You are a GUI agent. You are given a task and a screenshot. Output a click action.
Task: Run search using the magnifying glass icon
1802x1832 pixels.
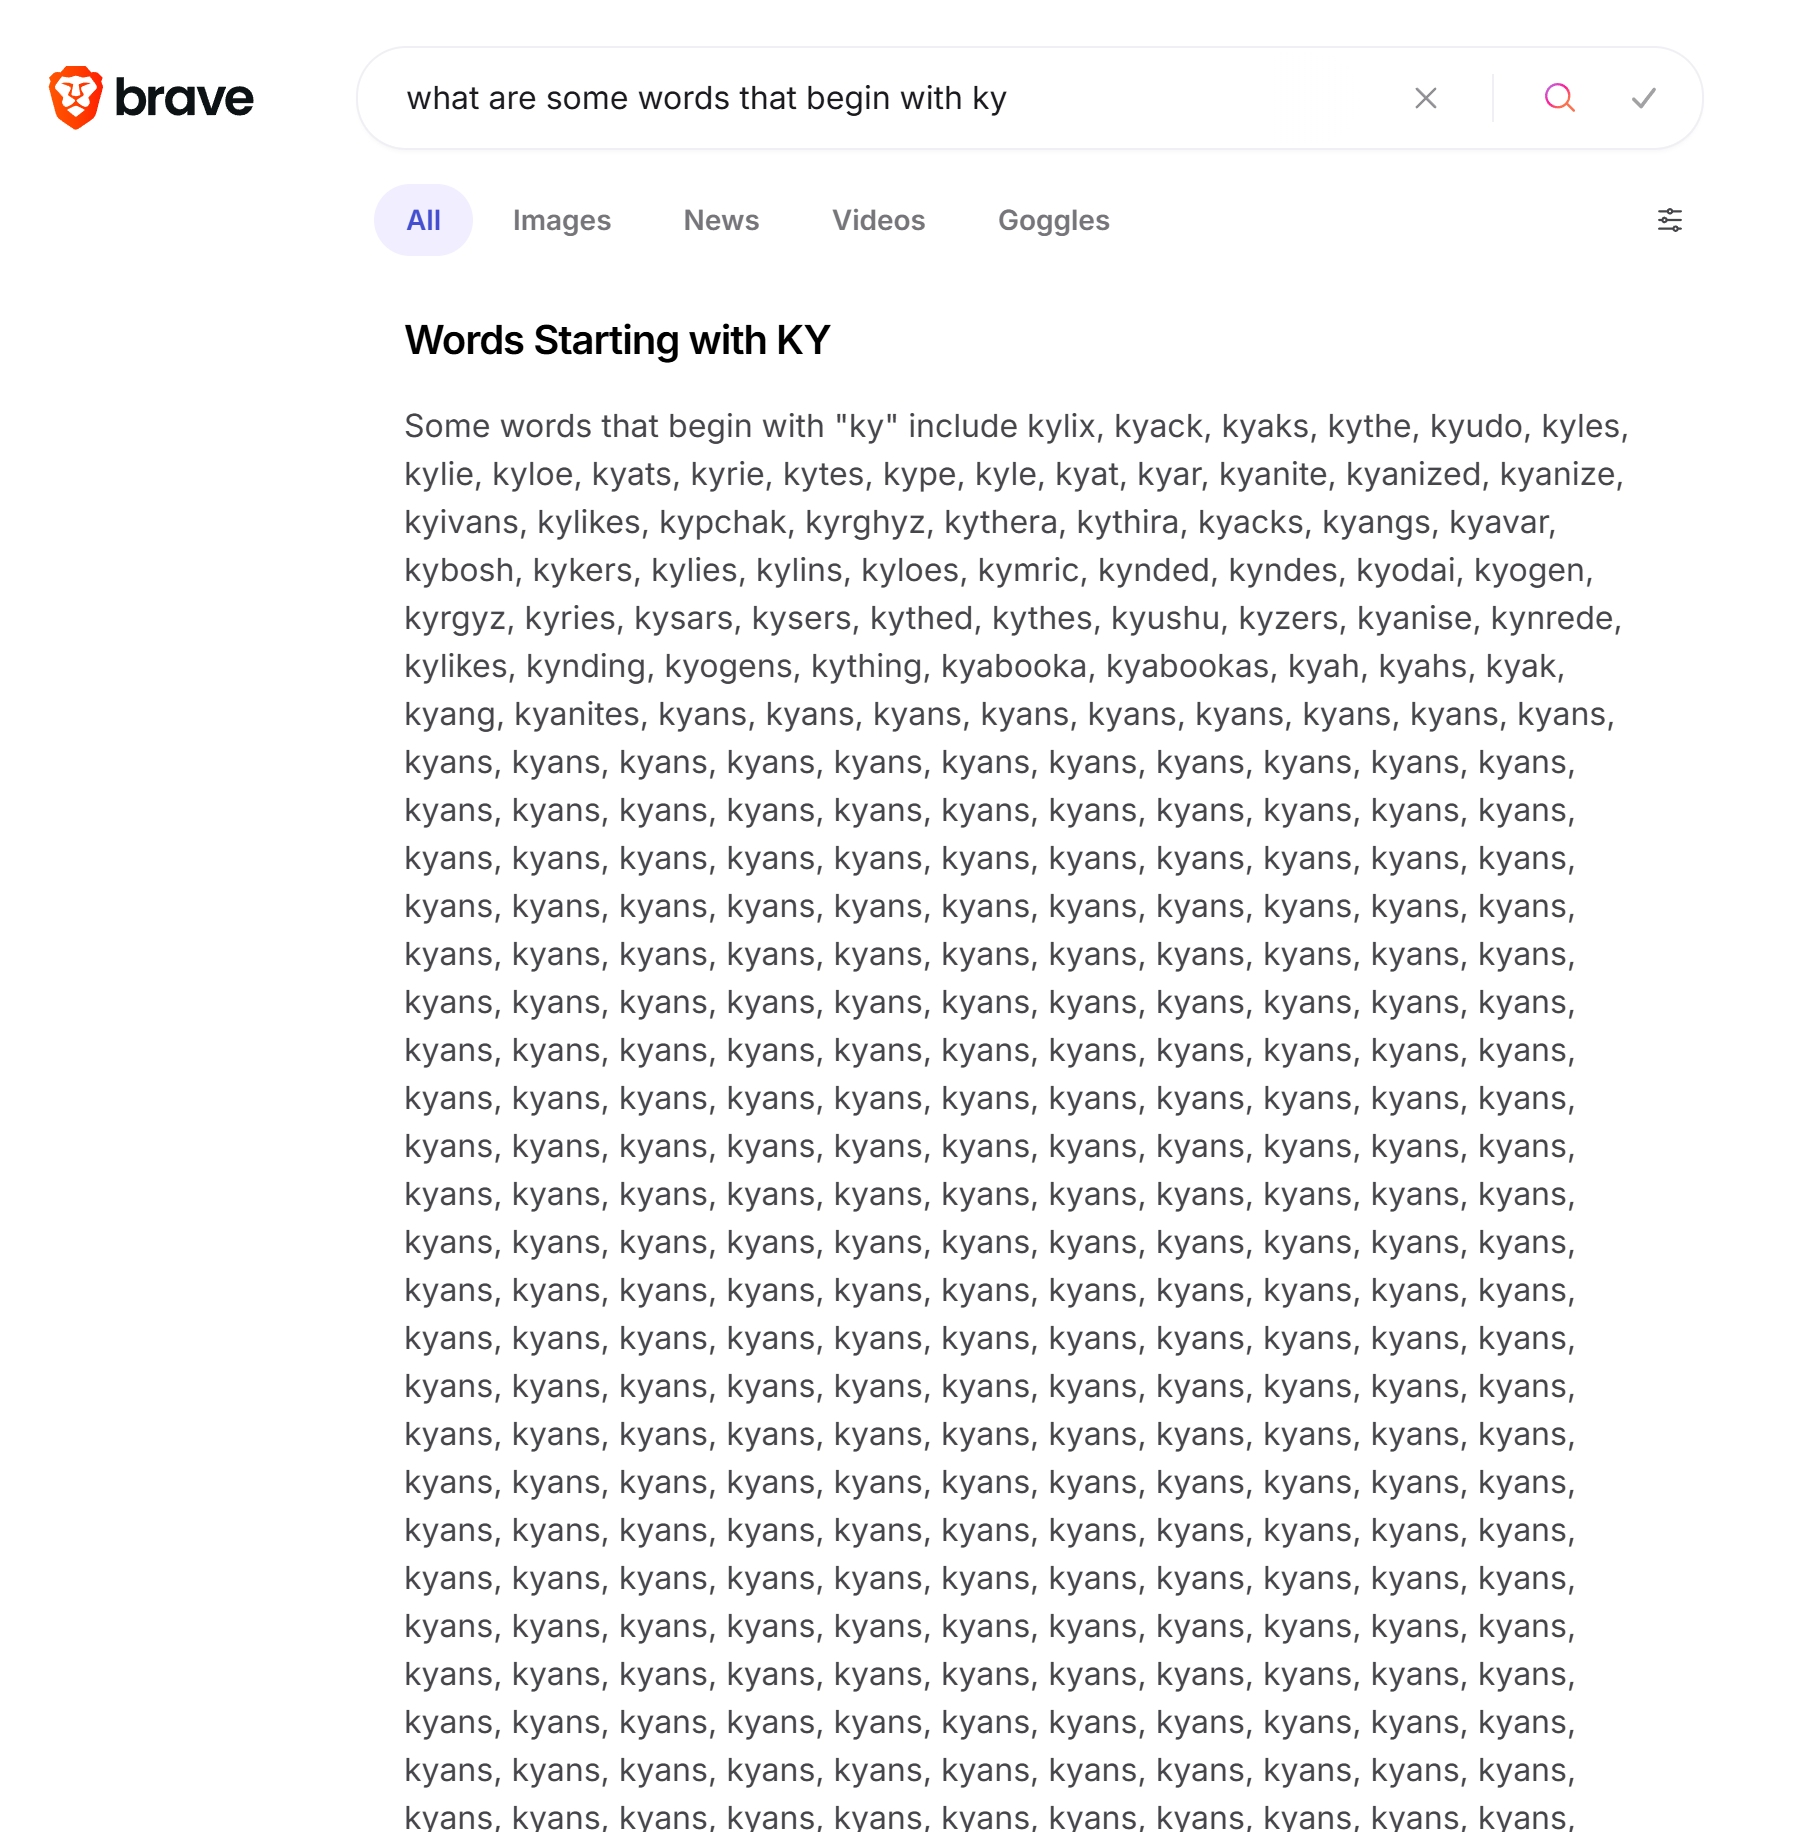click(1559, 98)
